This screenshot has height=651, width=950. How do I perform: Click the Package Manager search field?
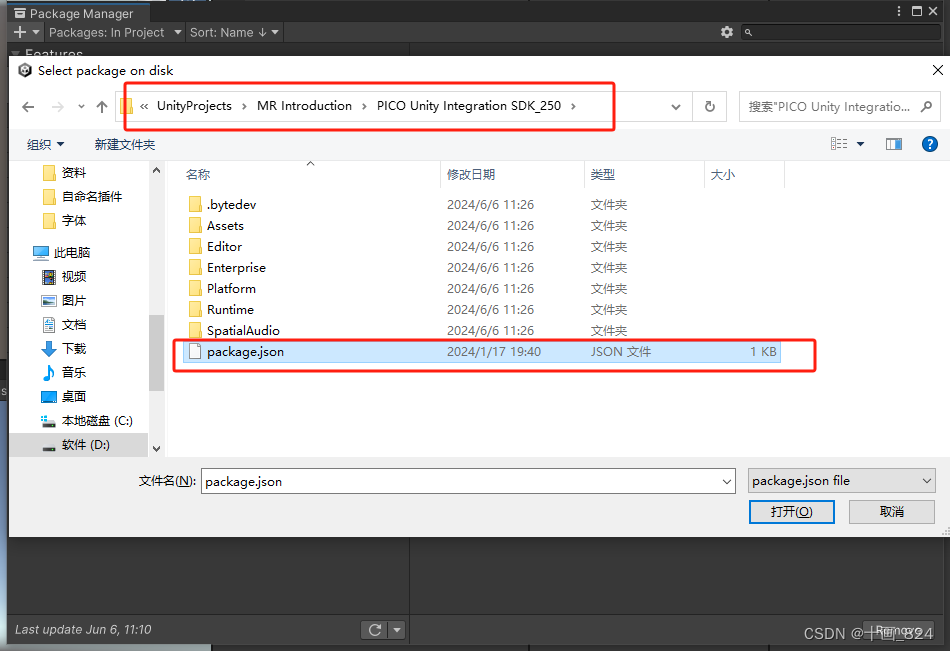842,32
